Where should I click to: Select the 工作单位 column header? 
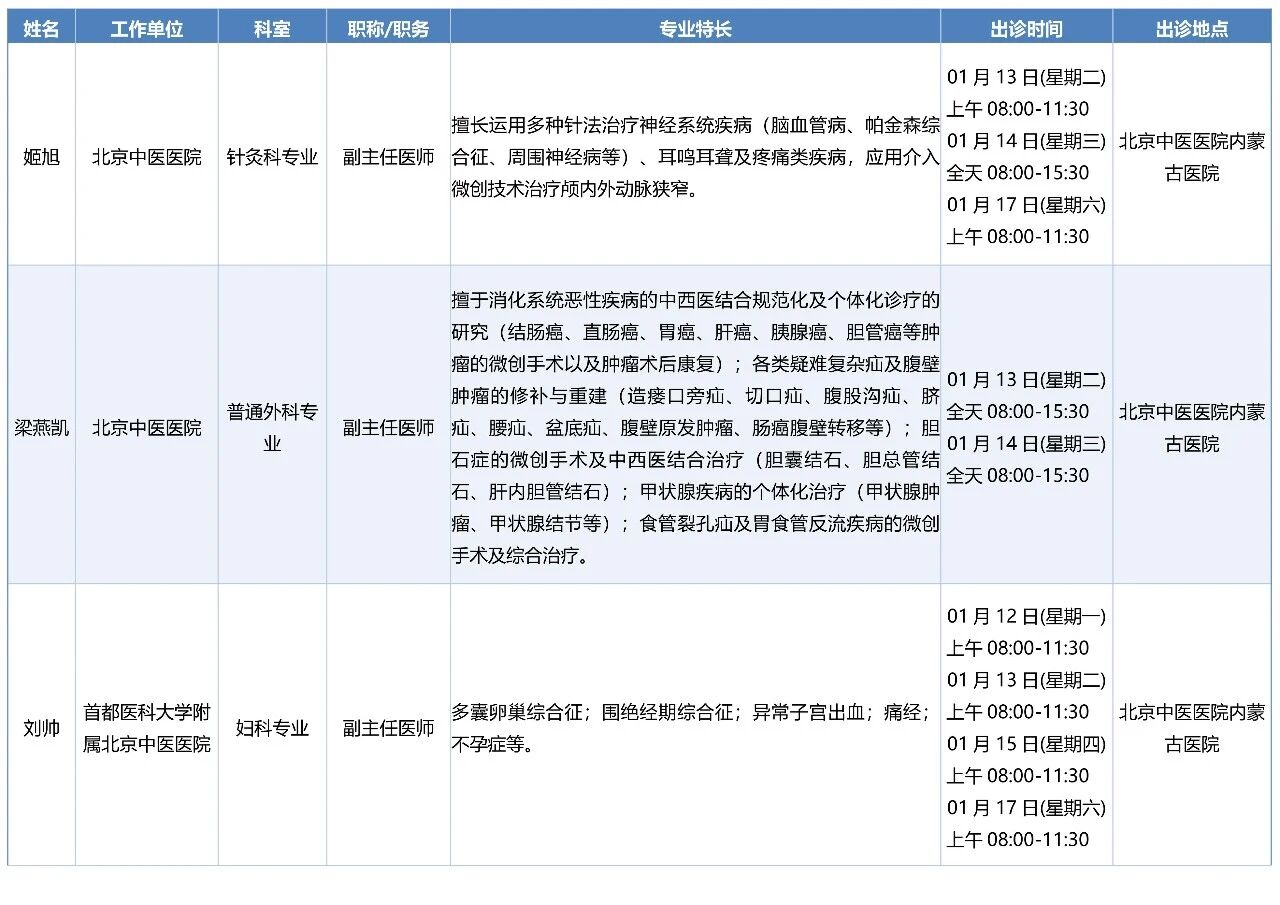(x=147, y=29)
